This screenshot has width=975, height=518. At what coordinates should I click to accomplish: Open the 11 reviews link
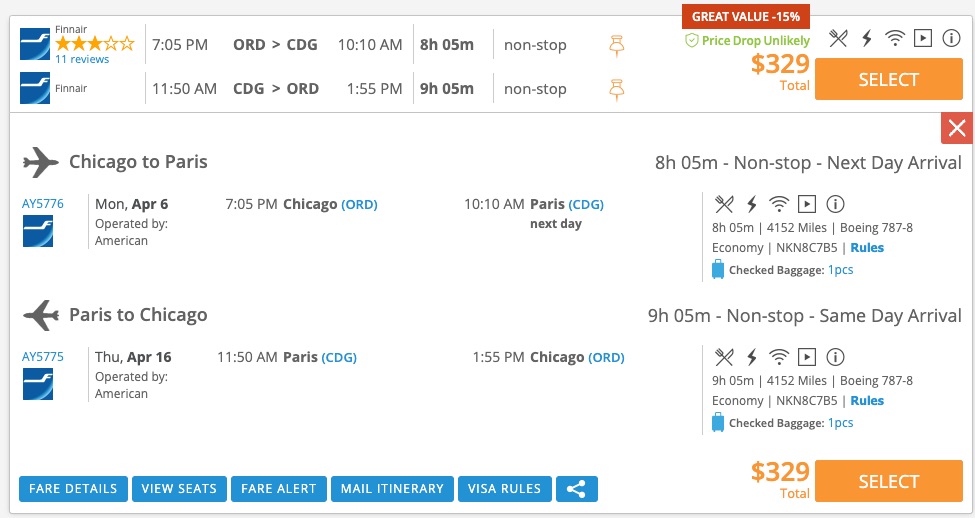tap(82, 60)
